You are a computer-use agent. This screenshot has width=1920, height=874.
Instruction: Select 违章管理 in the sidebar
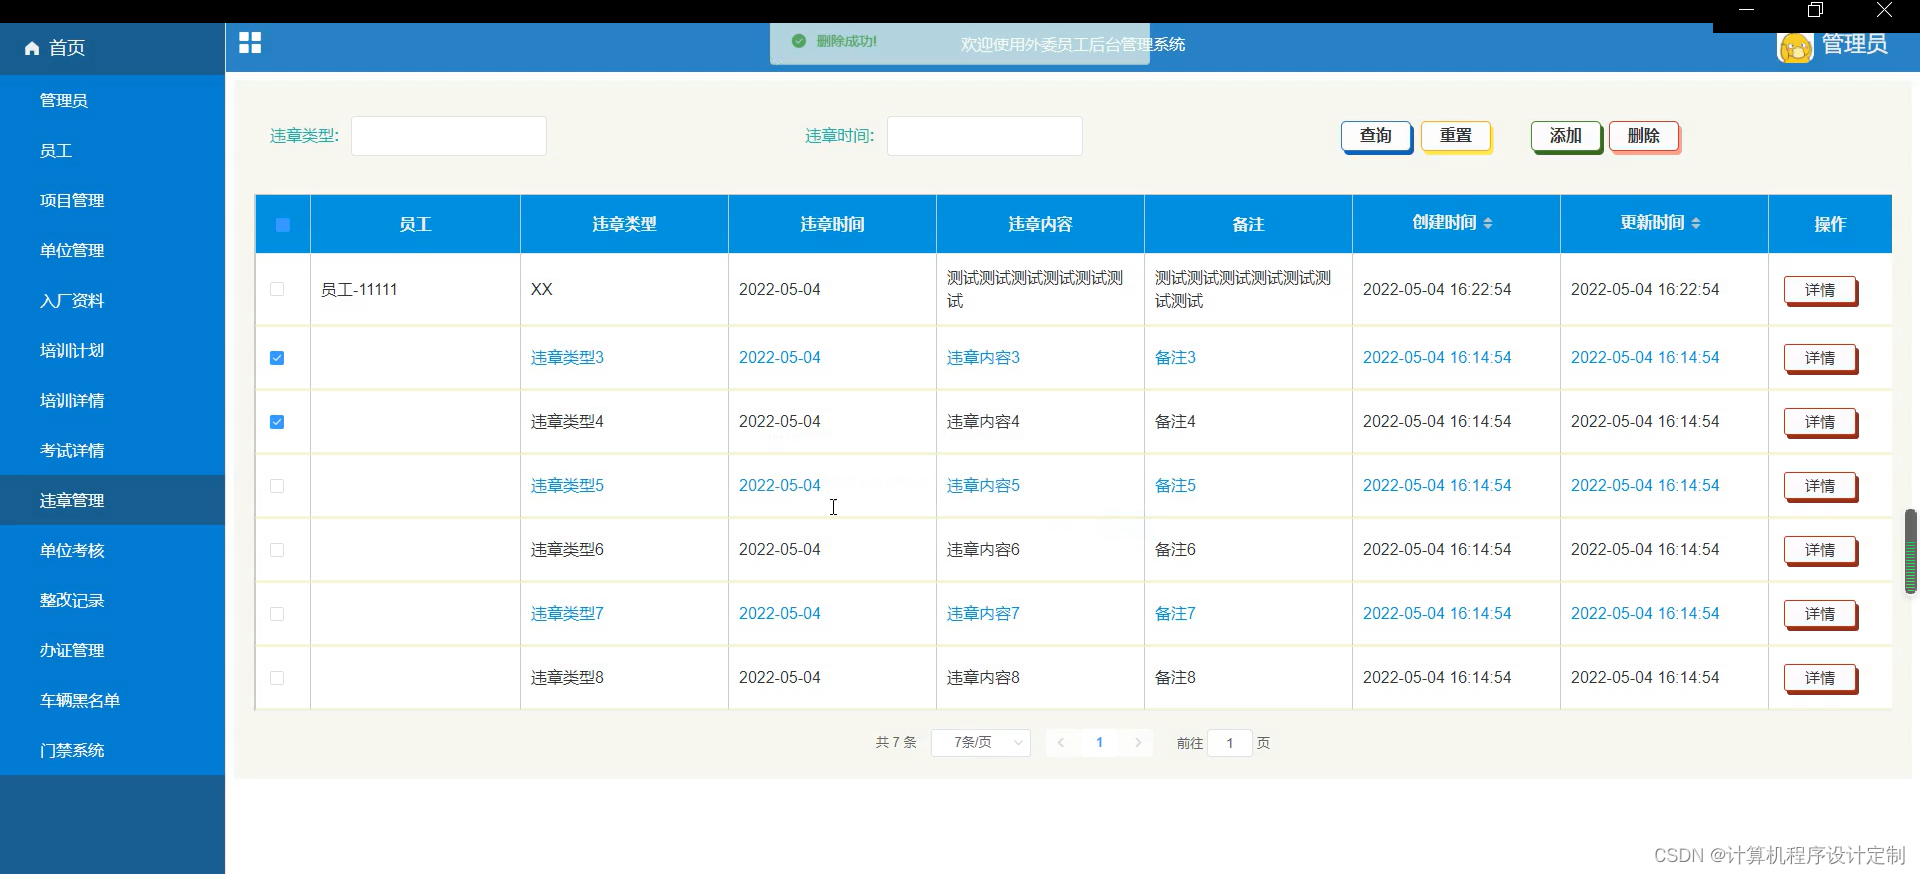tap(112, 500)
